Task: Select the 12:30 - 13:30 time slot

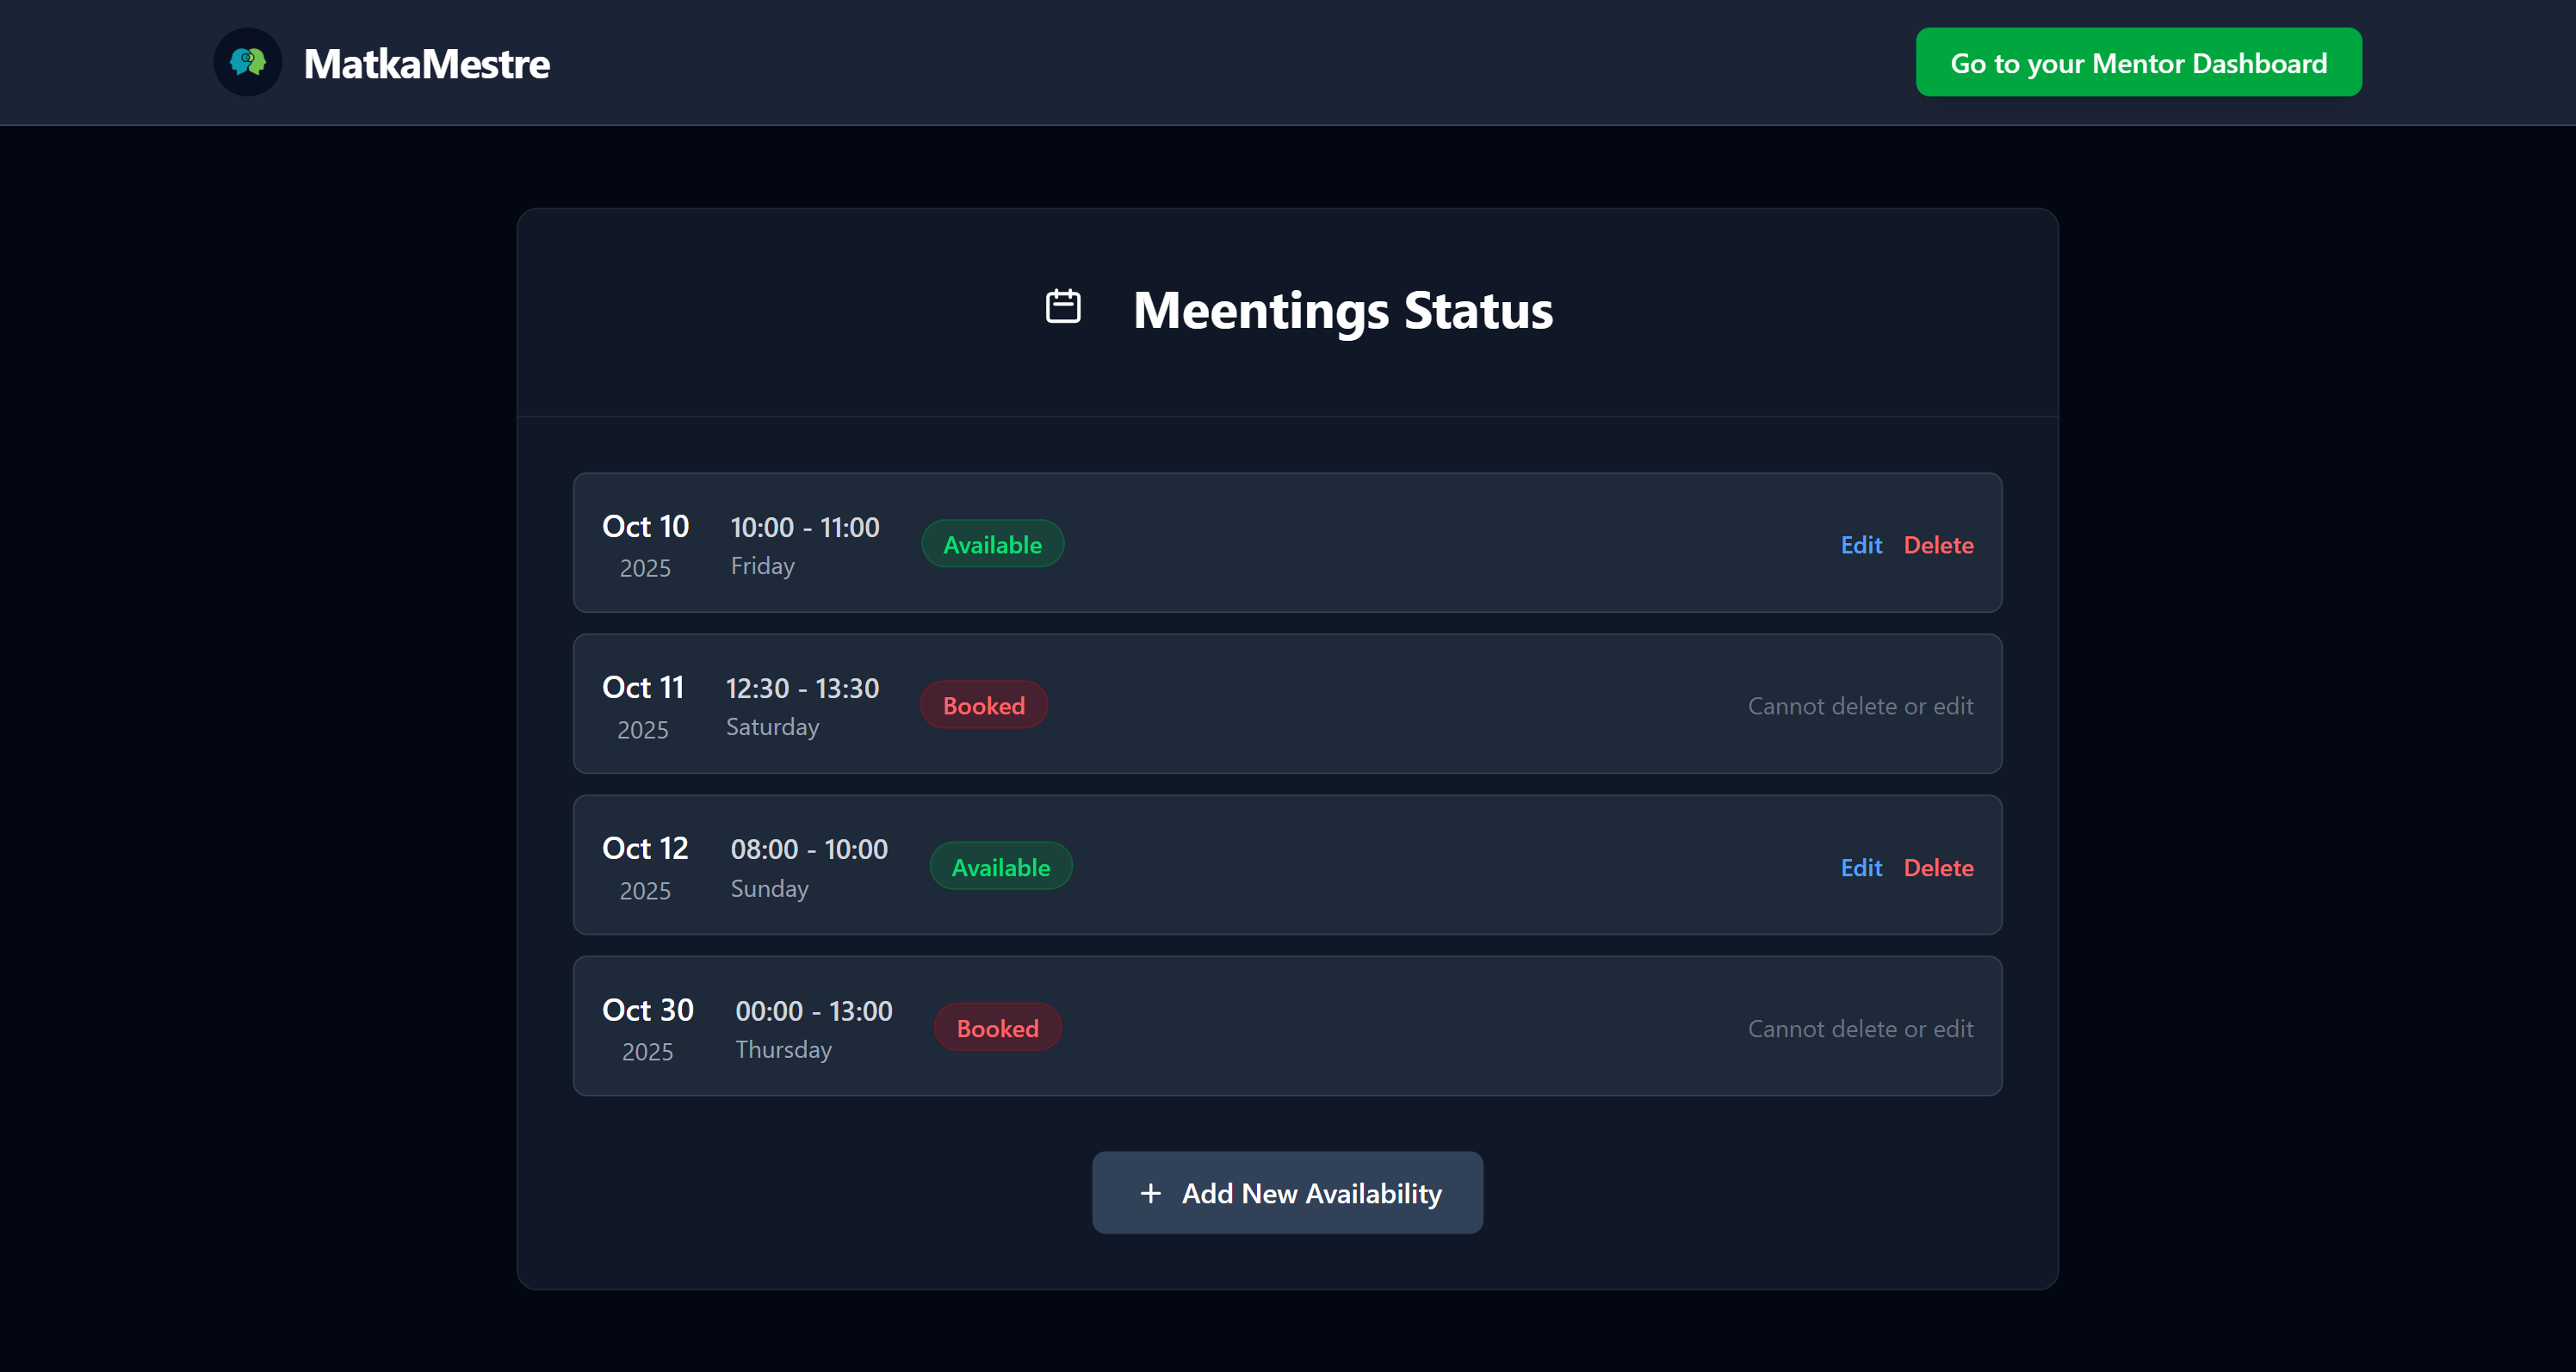Action: click(x=802, y=689)
